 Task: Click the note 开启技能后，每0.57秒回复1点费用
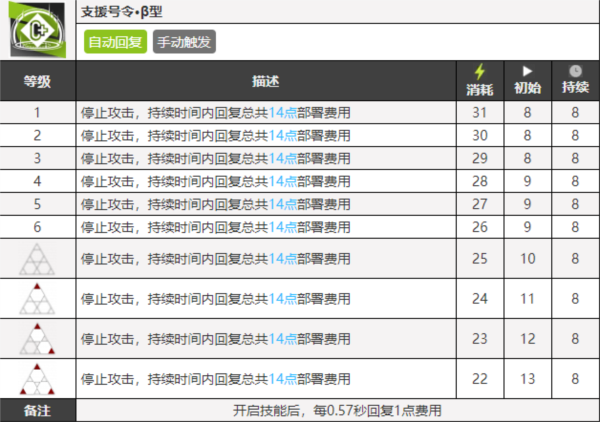pyautogui.click(x=338, y=411)
